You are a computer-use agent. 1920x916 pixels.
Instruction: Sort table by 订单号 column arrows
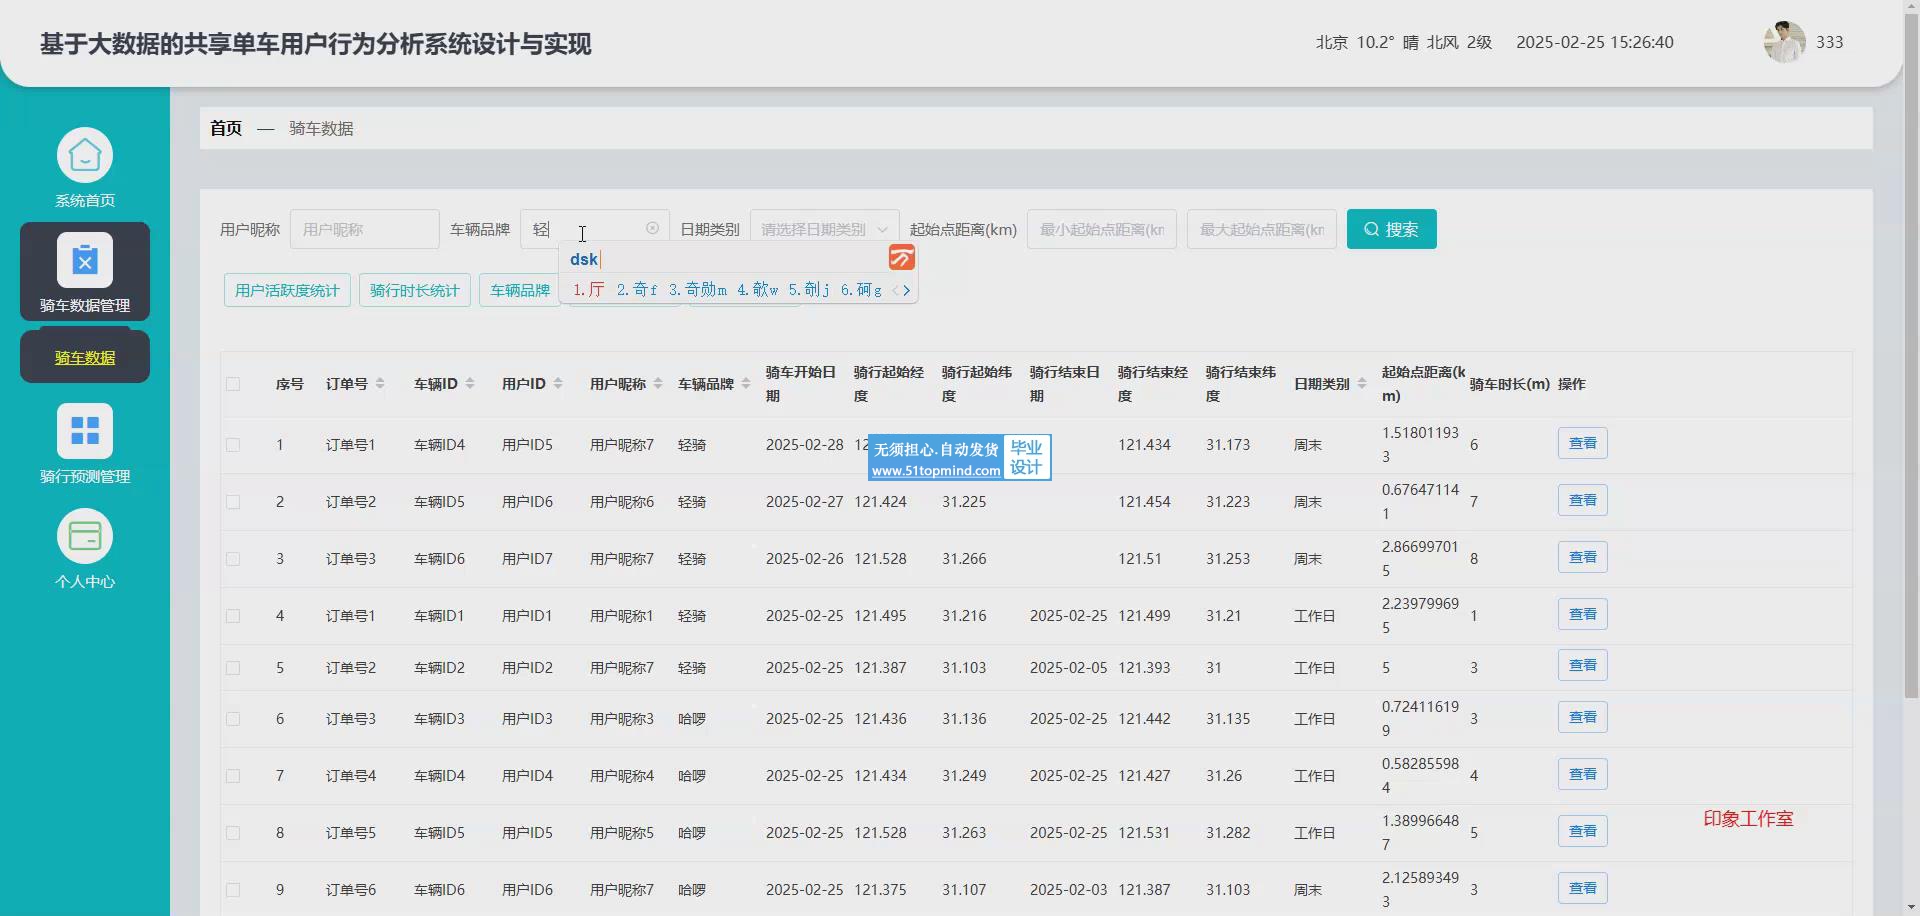[380, 384]
